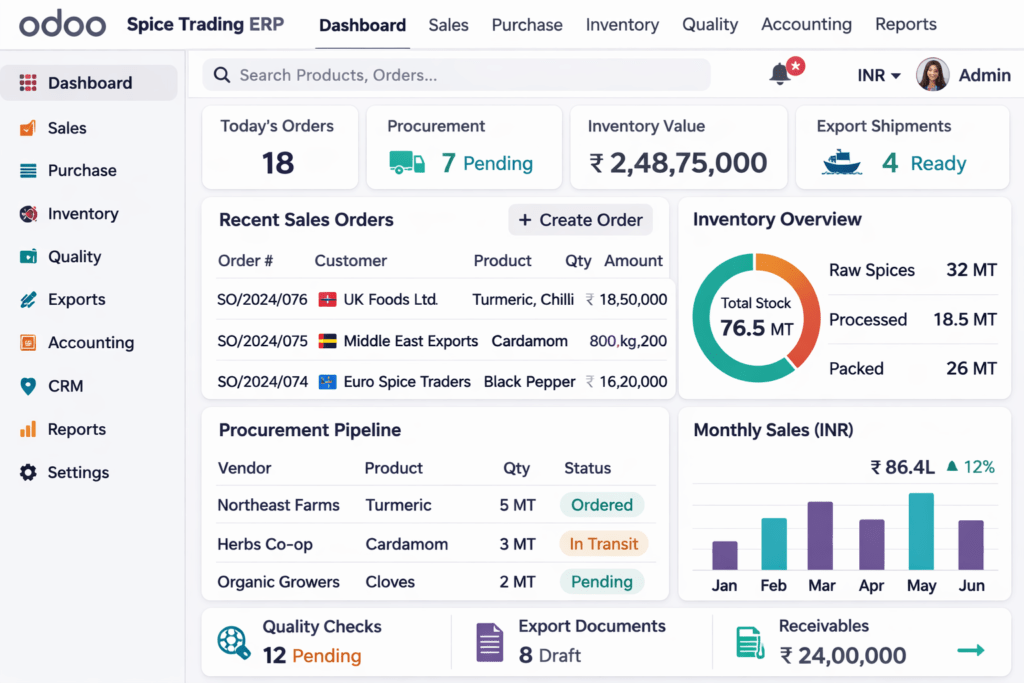
Task: Switch to the Accounting tab in top navigation
Action: (806, 24)
